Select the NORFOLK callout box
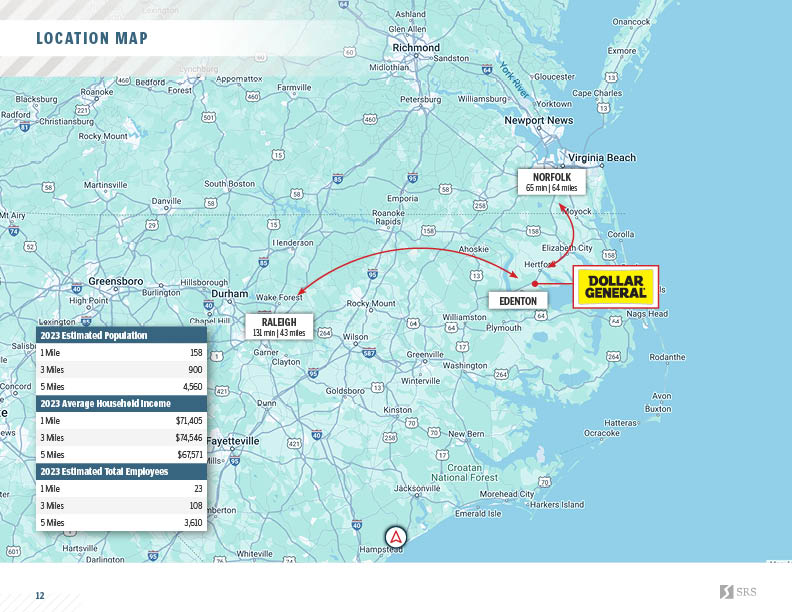The image size is (792, 612). pyautogui.click(x=552, y=182)
